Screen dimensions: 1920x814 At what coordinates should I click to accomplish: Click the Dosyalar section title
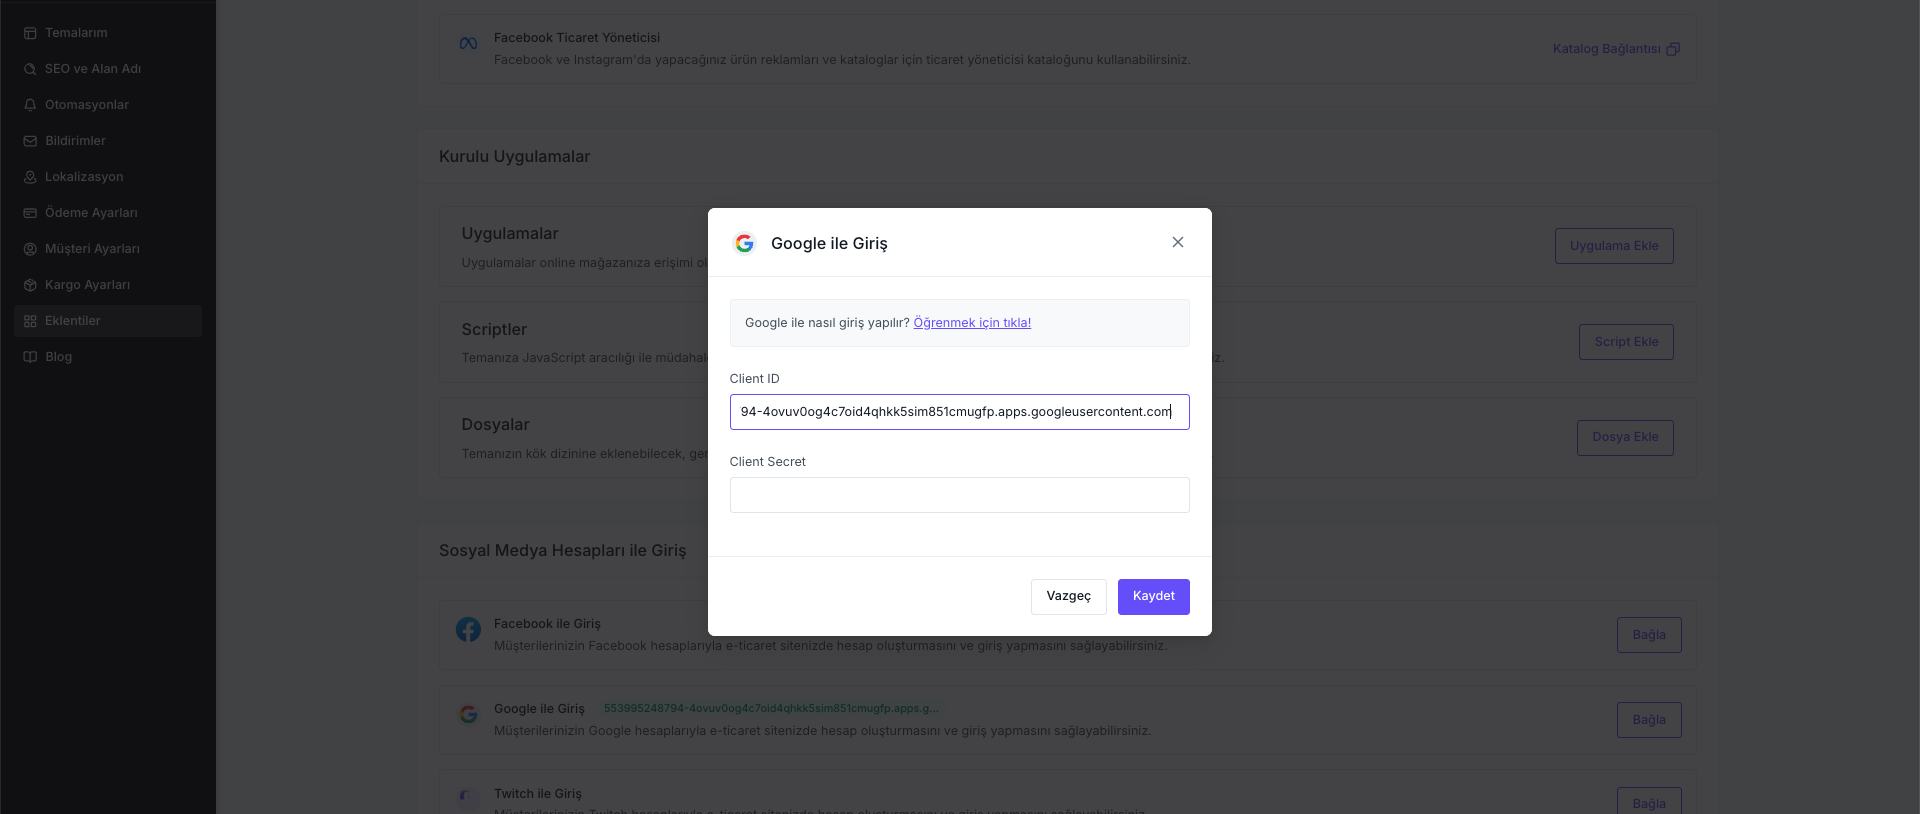[495, 425]
